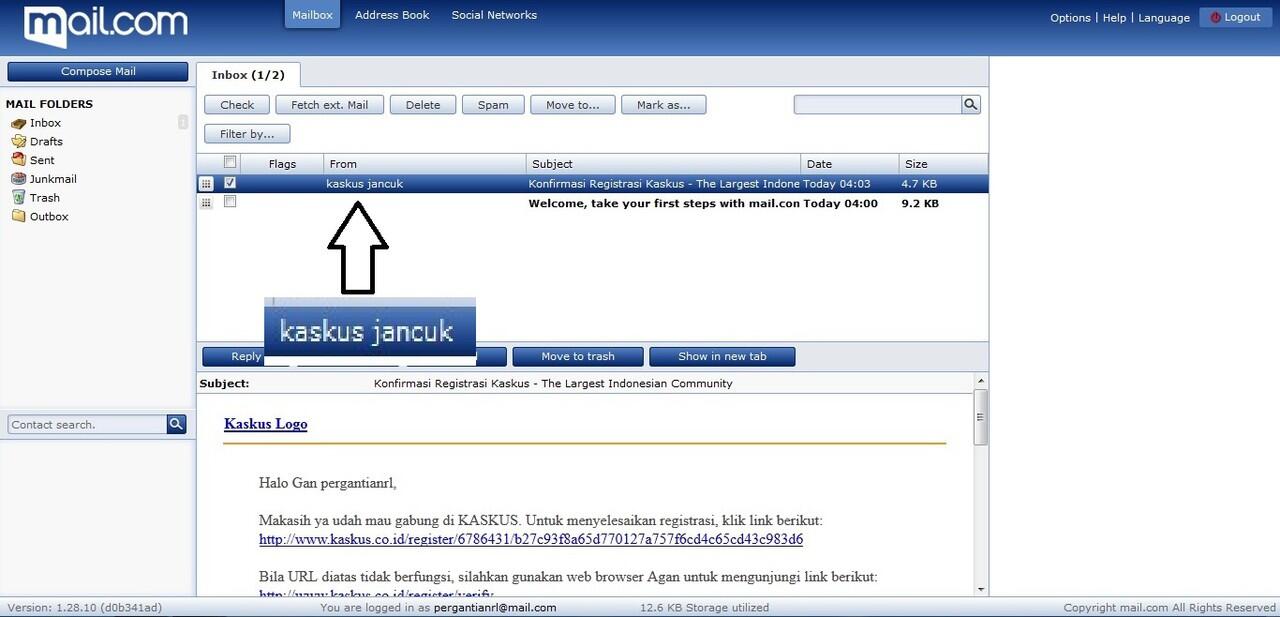Open the Social Networks tab
Image resolution: width=1280 pixels, height=617 pixels.
tap(494, 15)
